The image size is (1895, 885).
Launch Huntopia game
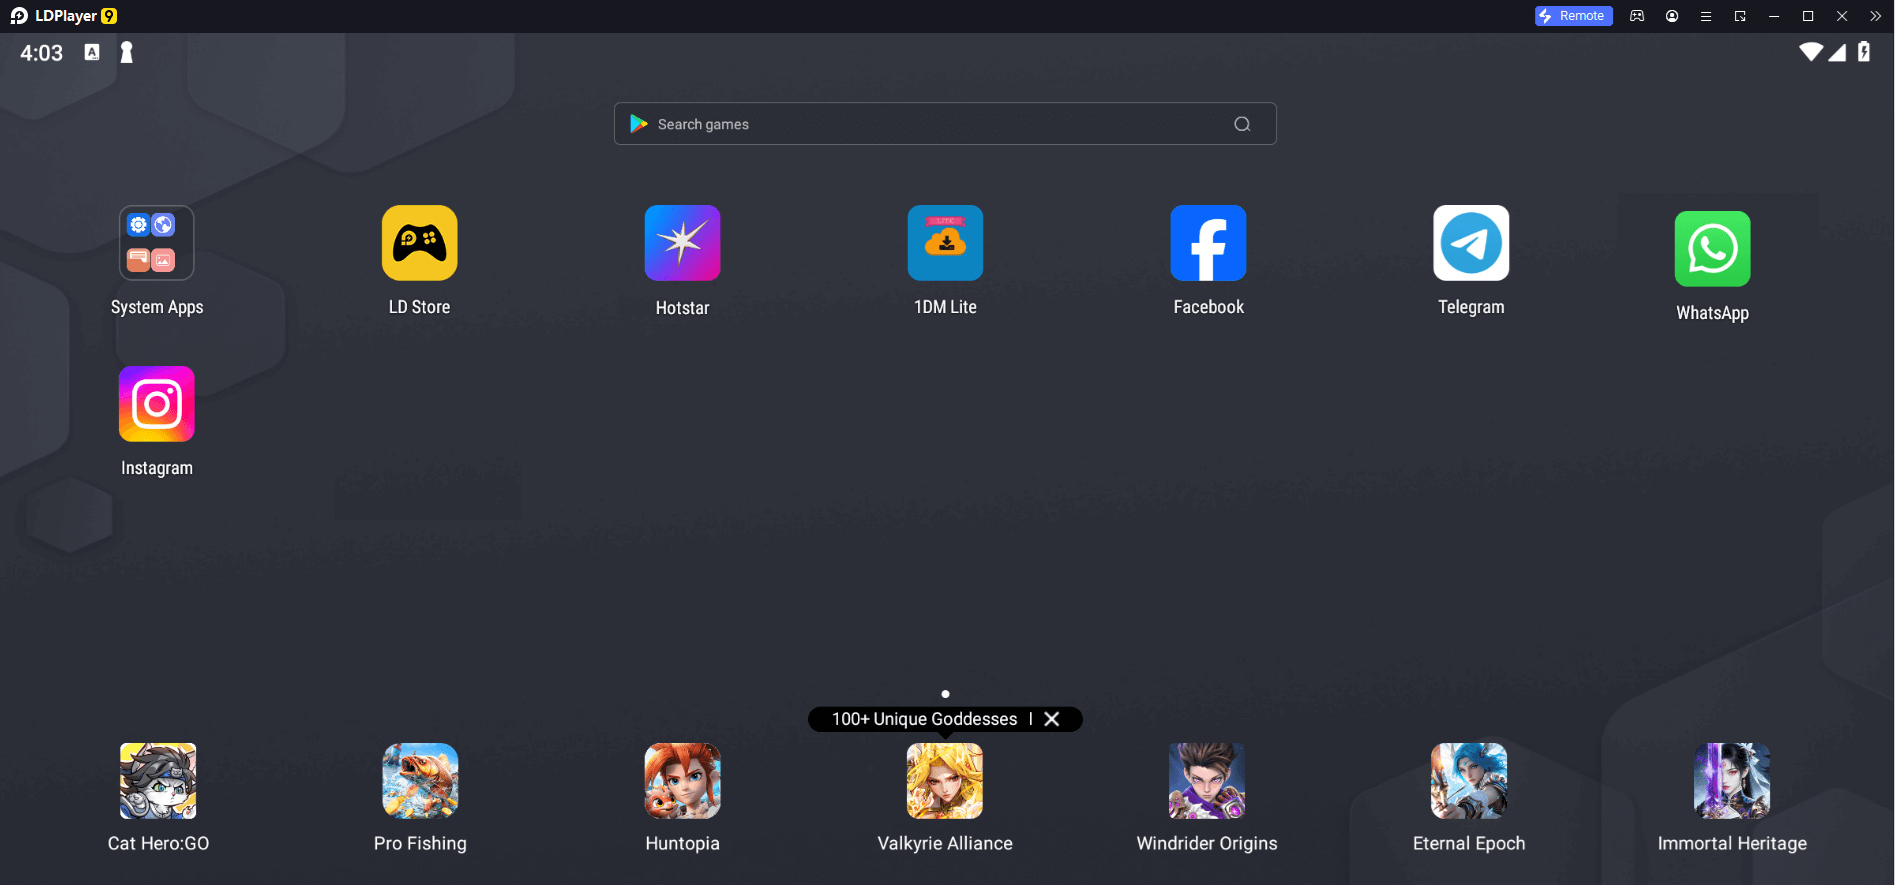coord(683,781)
